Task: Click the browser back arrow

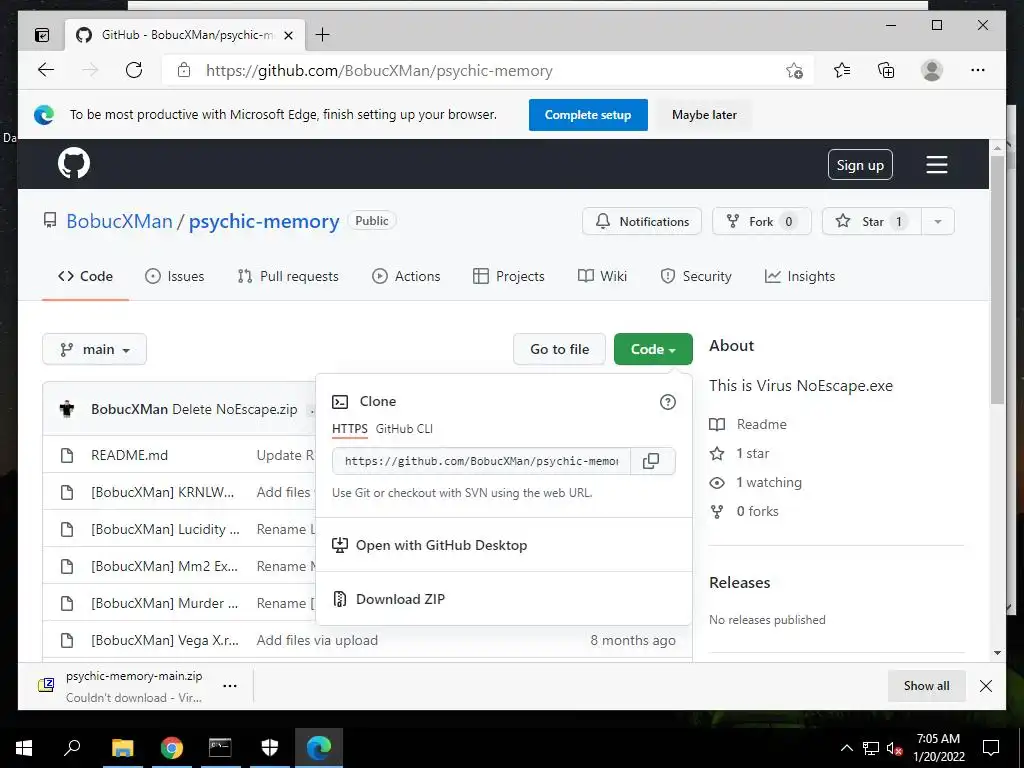Action: [x=46, y=70]
